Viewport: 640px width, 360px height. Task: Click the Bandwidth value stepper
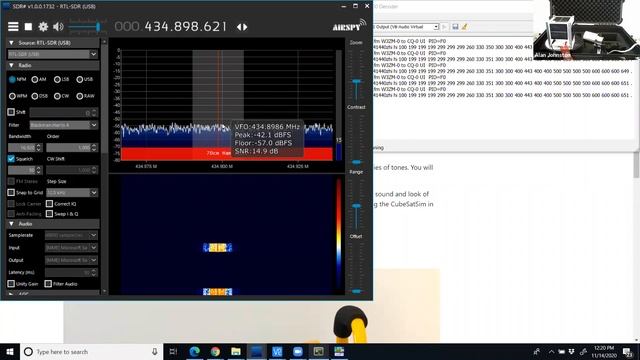pyautogui.click(x=39, y=148)
